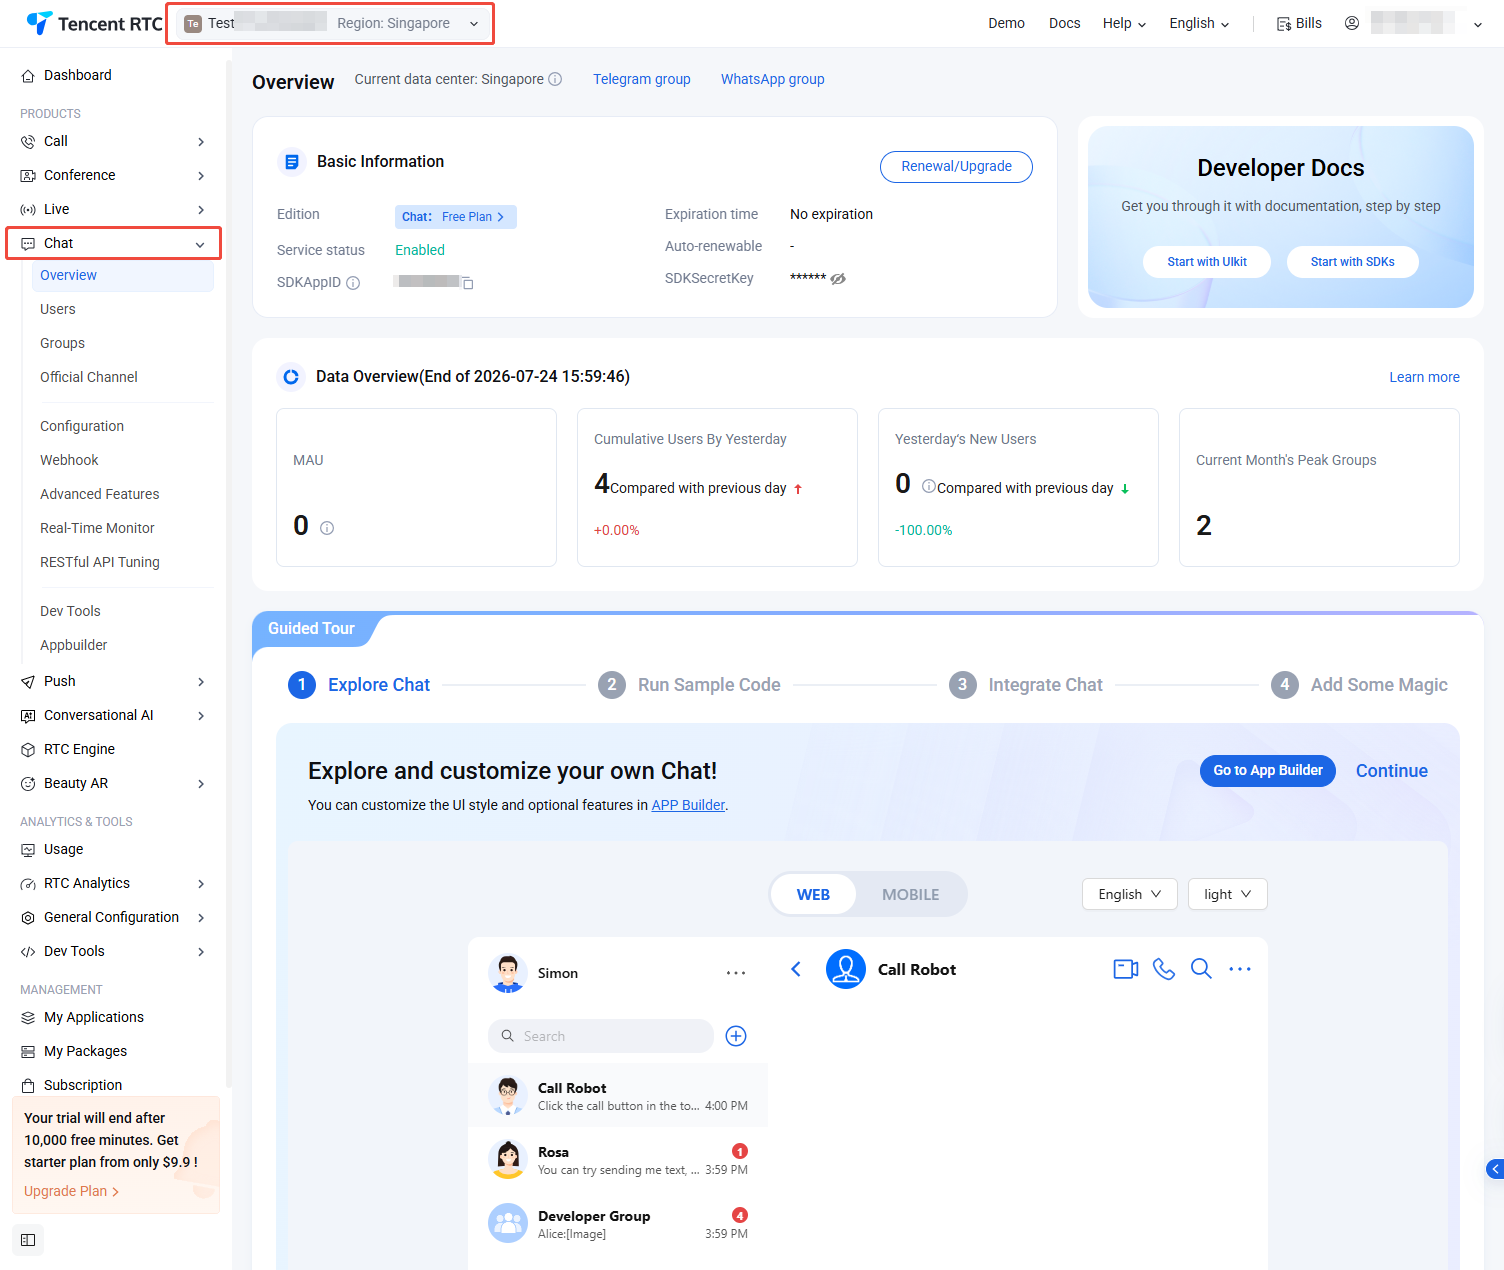
Task: Click the Upgrade Plan link
Action: click(71, 1191)
